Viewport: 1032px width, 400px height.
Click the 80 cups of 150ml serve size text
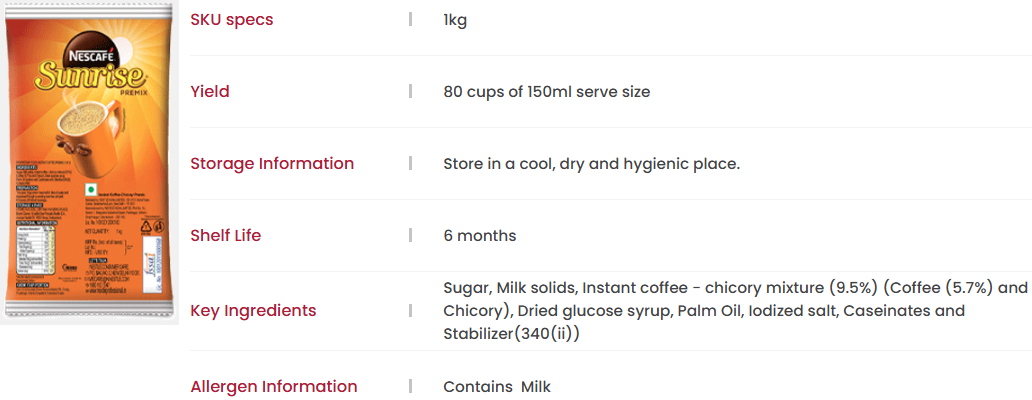click(x=546, y=91)
